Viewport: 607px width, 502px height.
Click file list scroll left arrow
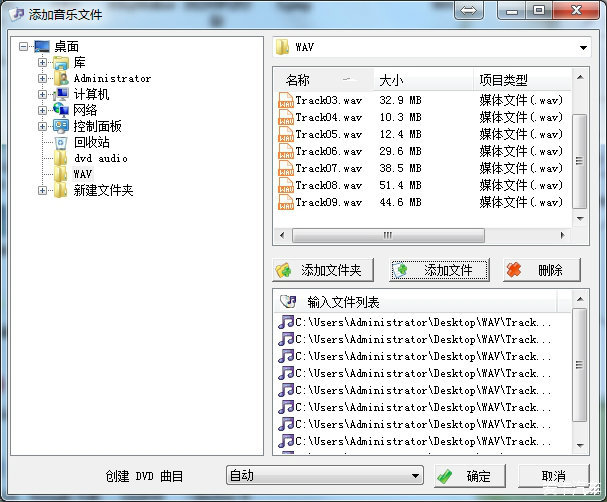(x=282, y=235)
